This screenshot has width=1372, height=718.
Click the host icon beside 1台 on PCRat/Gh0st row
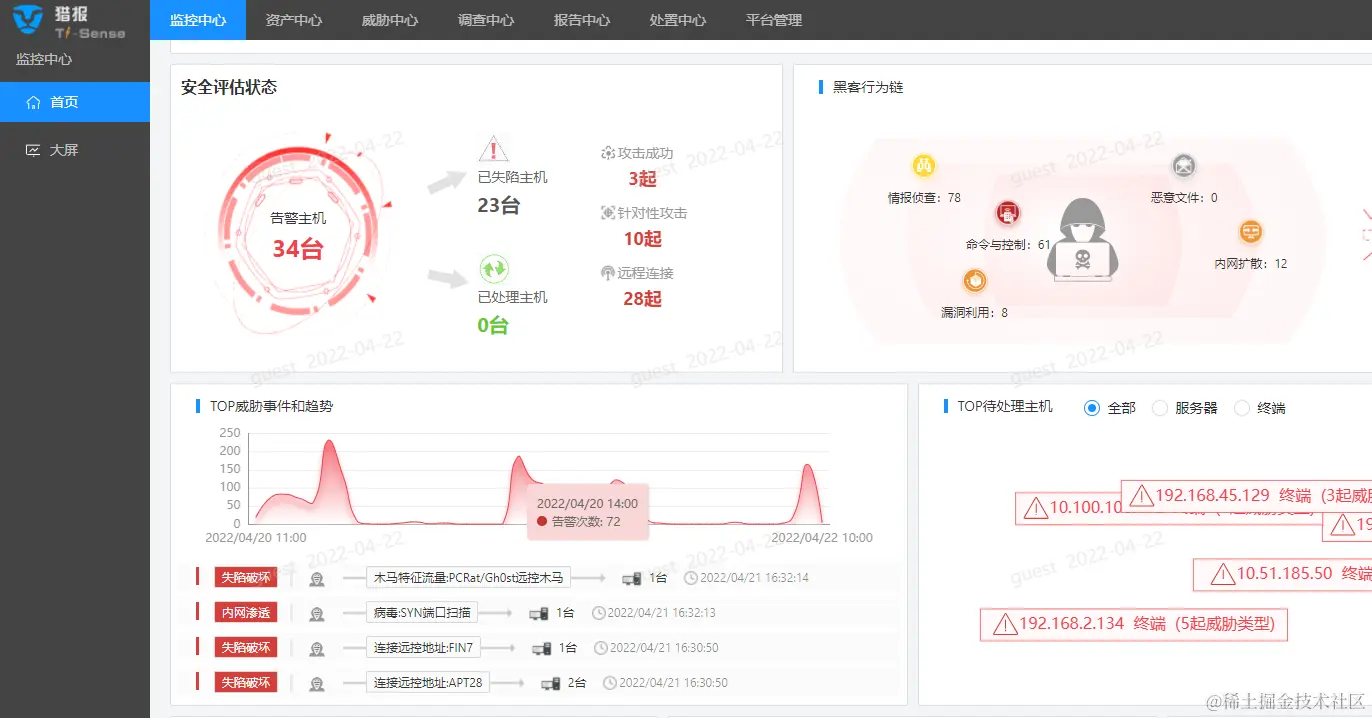(631, 578)
